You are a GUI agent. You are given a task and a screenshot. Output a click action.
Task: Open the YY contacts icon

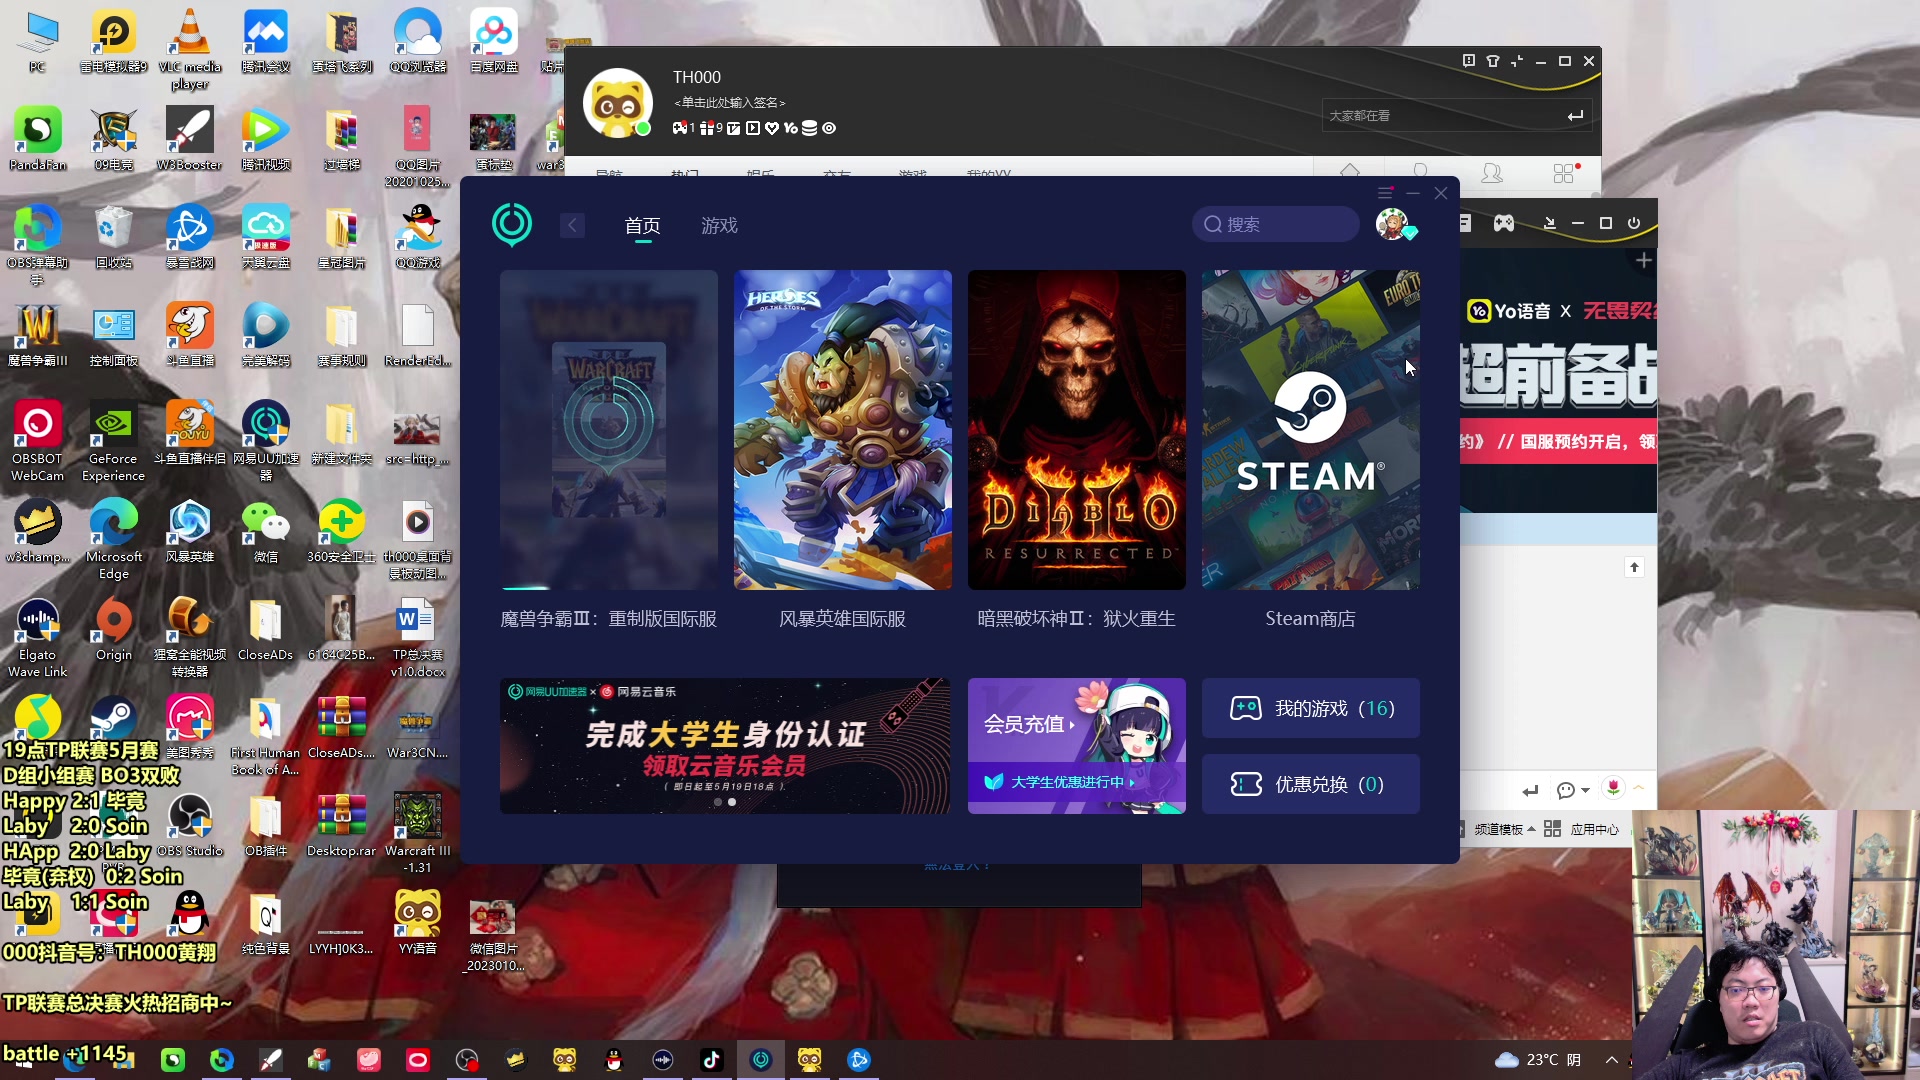click(1492, 173)
